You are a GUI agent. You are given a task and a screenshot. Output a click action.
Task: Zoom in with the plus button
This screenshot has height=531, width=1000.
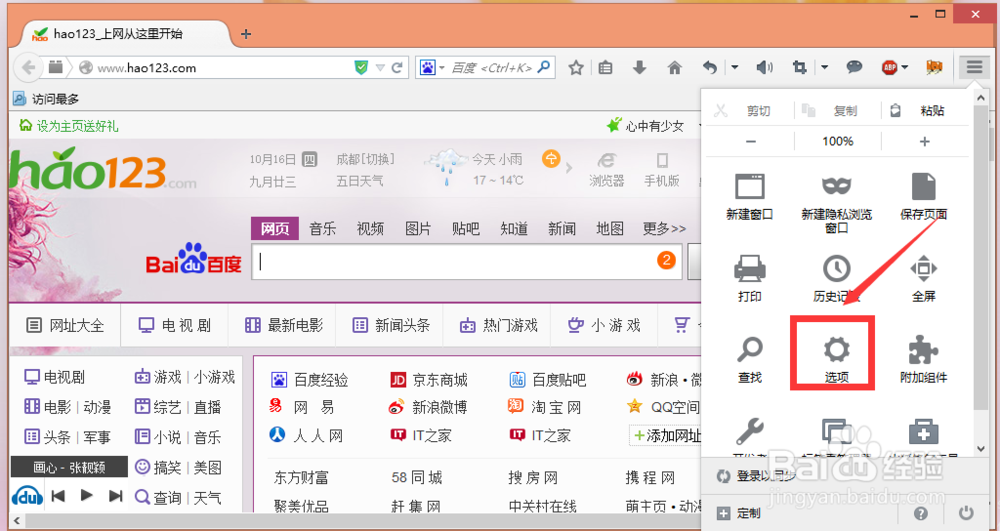click(925, 142)
